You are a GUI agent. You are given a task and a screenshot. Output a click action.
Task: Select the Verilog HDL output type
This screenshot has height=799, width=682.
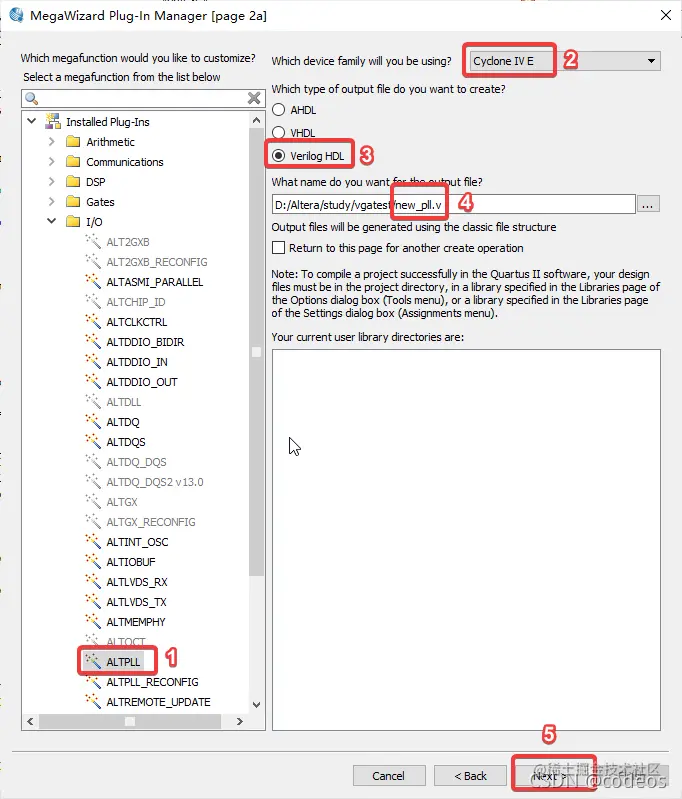[278, 155]
